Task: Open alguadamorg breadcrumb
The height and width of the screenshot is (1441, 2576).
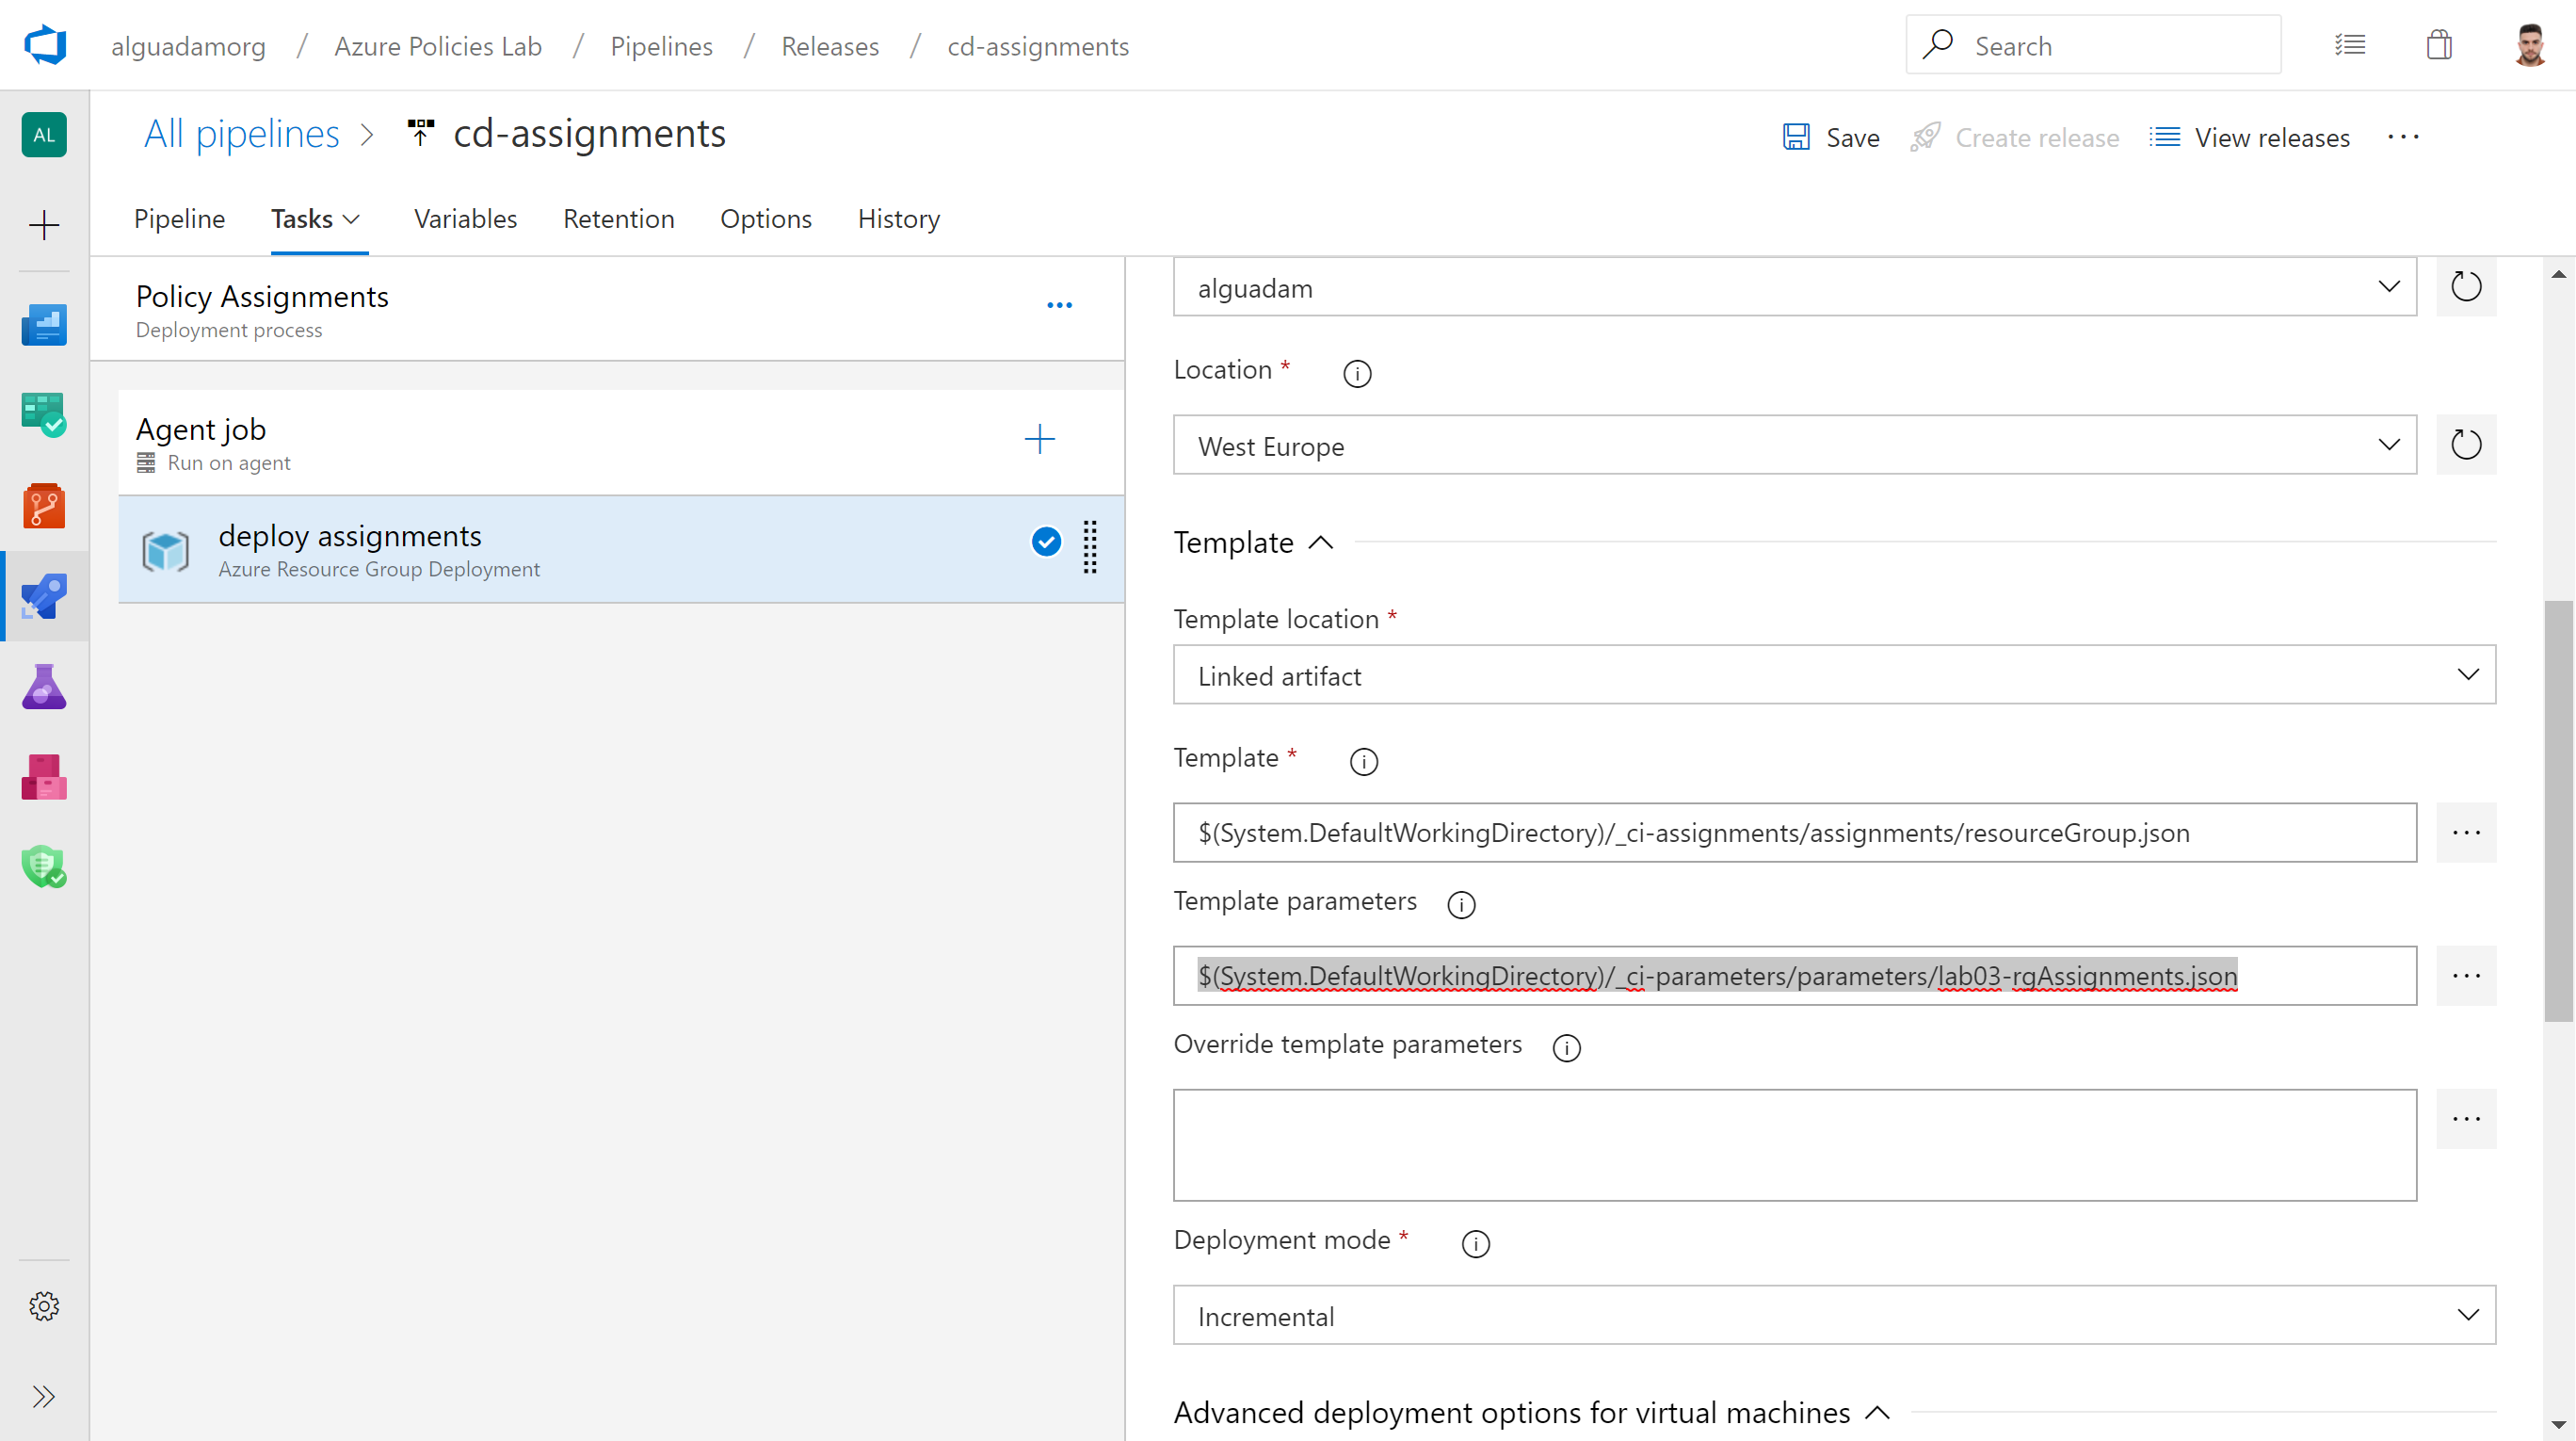Action: tap(188, 46)
